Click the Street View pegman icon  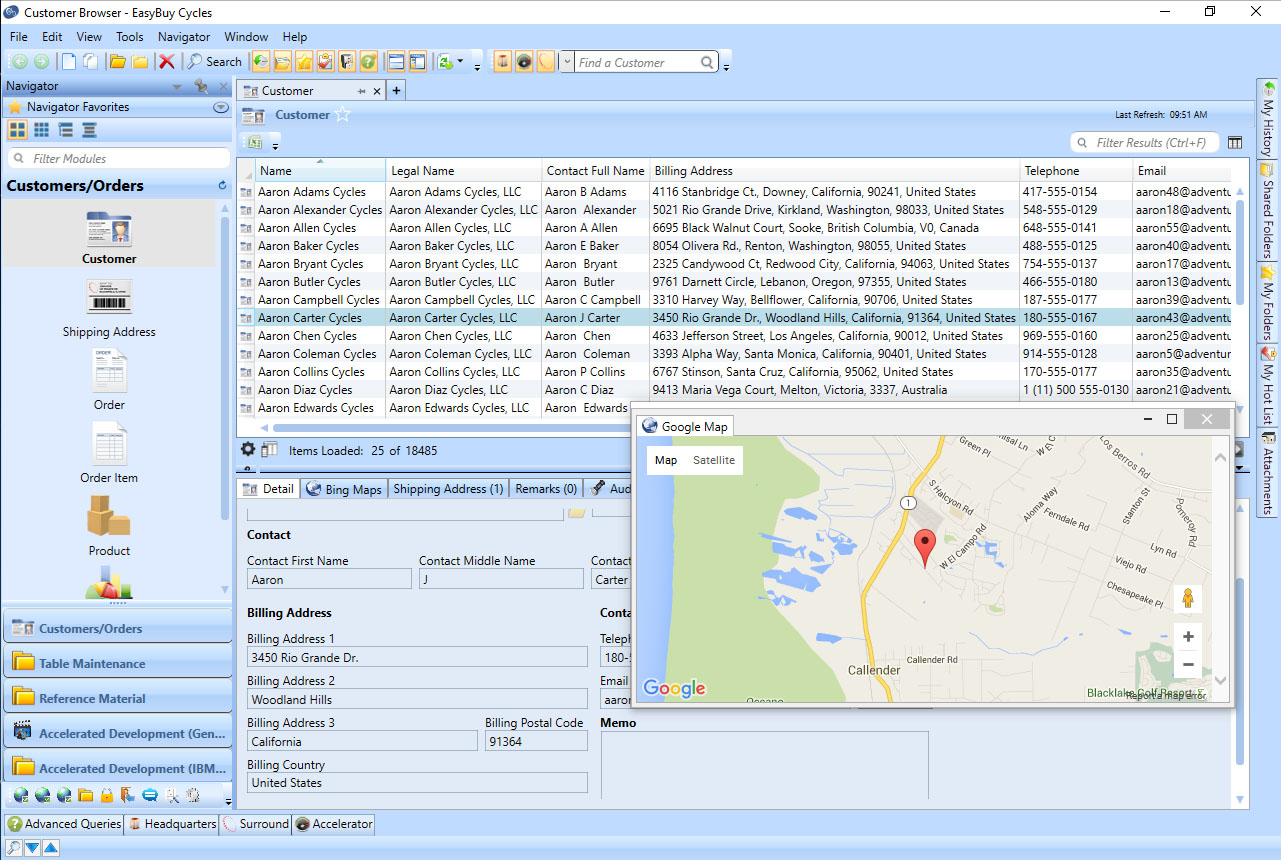click(x=1187, y=598)
